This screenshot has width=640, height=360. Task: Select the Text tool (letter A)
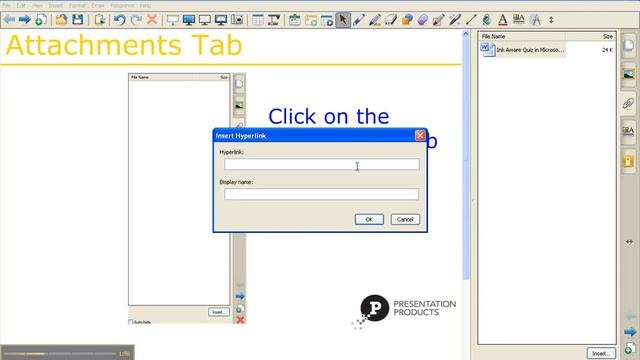pyautogui.click(x=503, y=19)
